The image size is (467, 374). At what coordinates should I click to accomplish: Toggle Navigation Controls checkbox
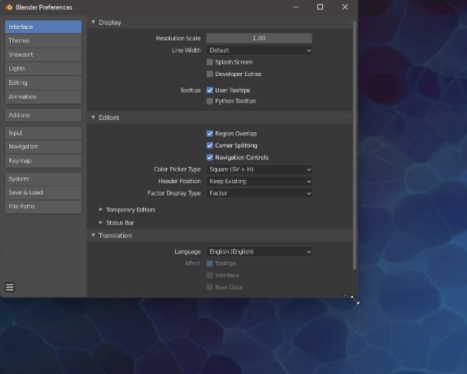[210, 157]
